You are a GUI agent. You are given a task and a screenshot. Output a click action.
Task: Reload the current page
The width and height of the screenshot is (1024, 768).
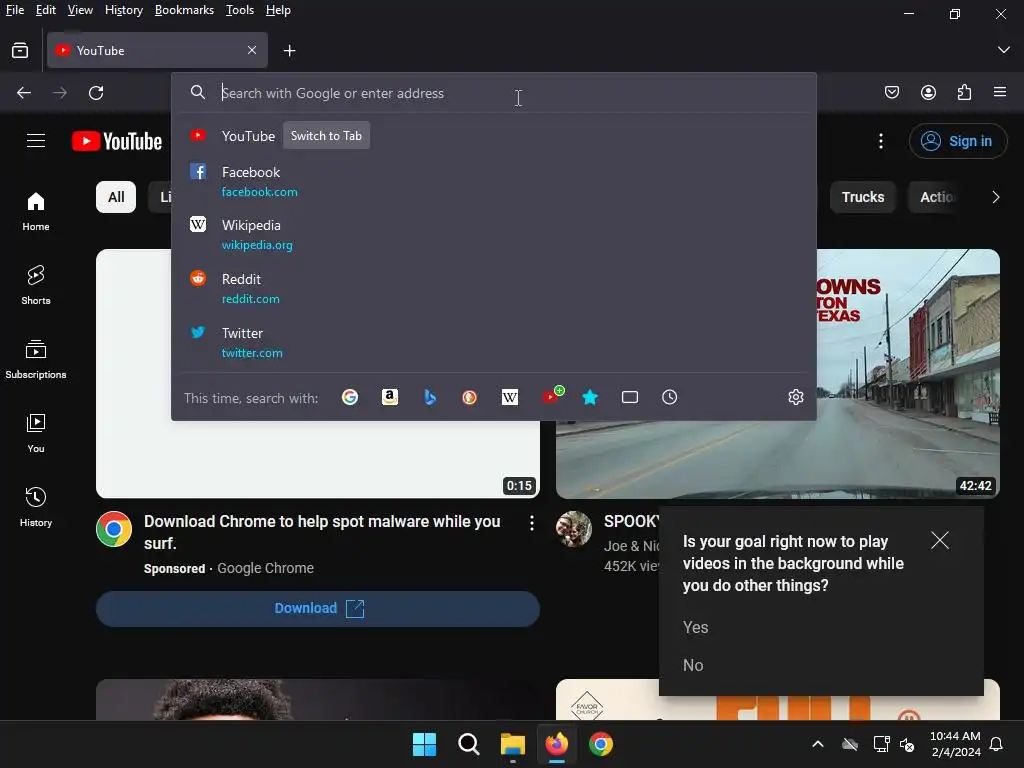(96, 93)
